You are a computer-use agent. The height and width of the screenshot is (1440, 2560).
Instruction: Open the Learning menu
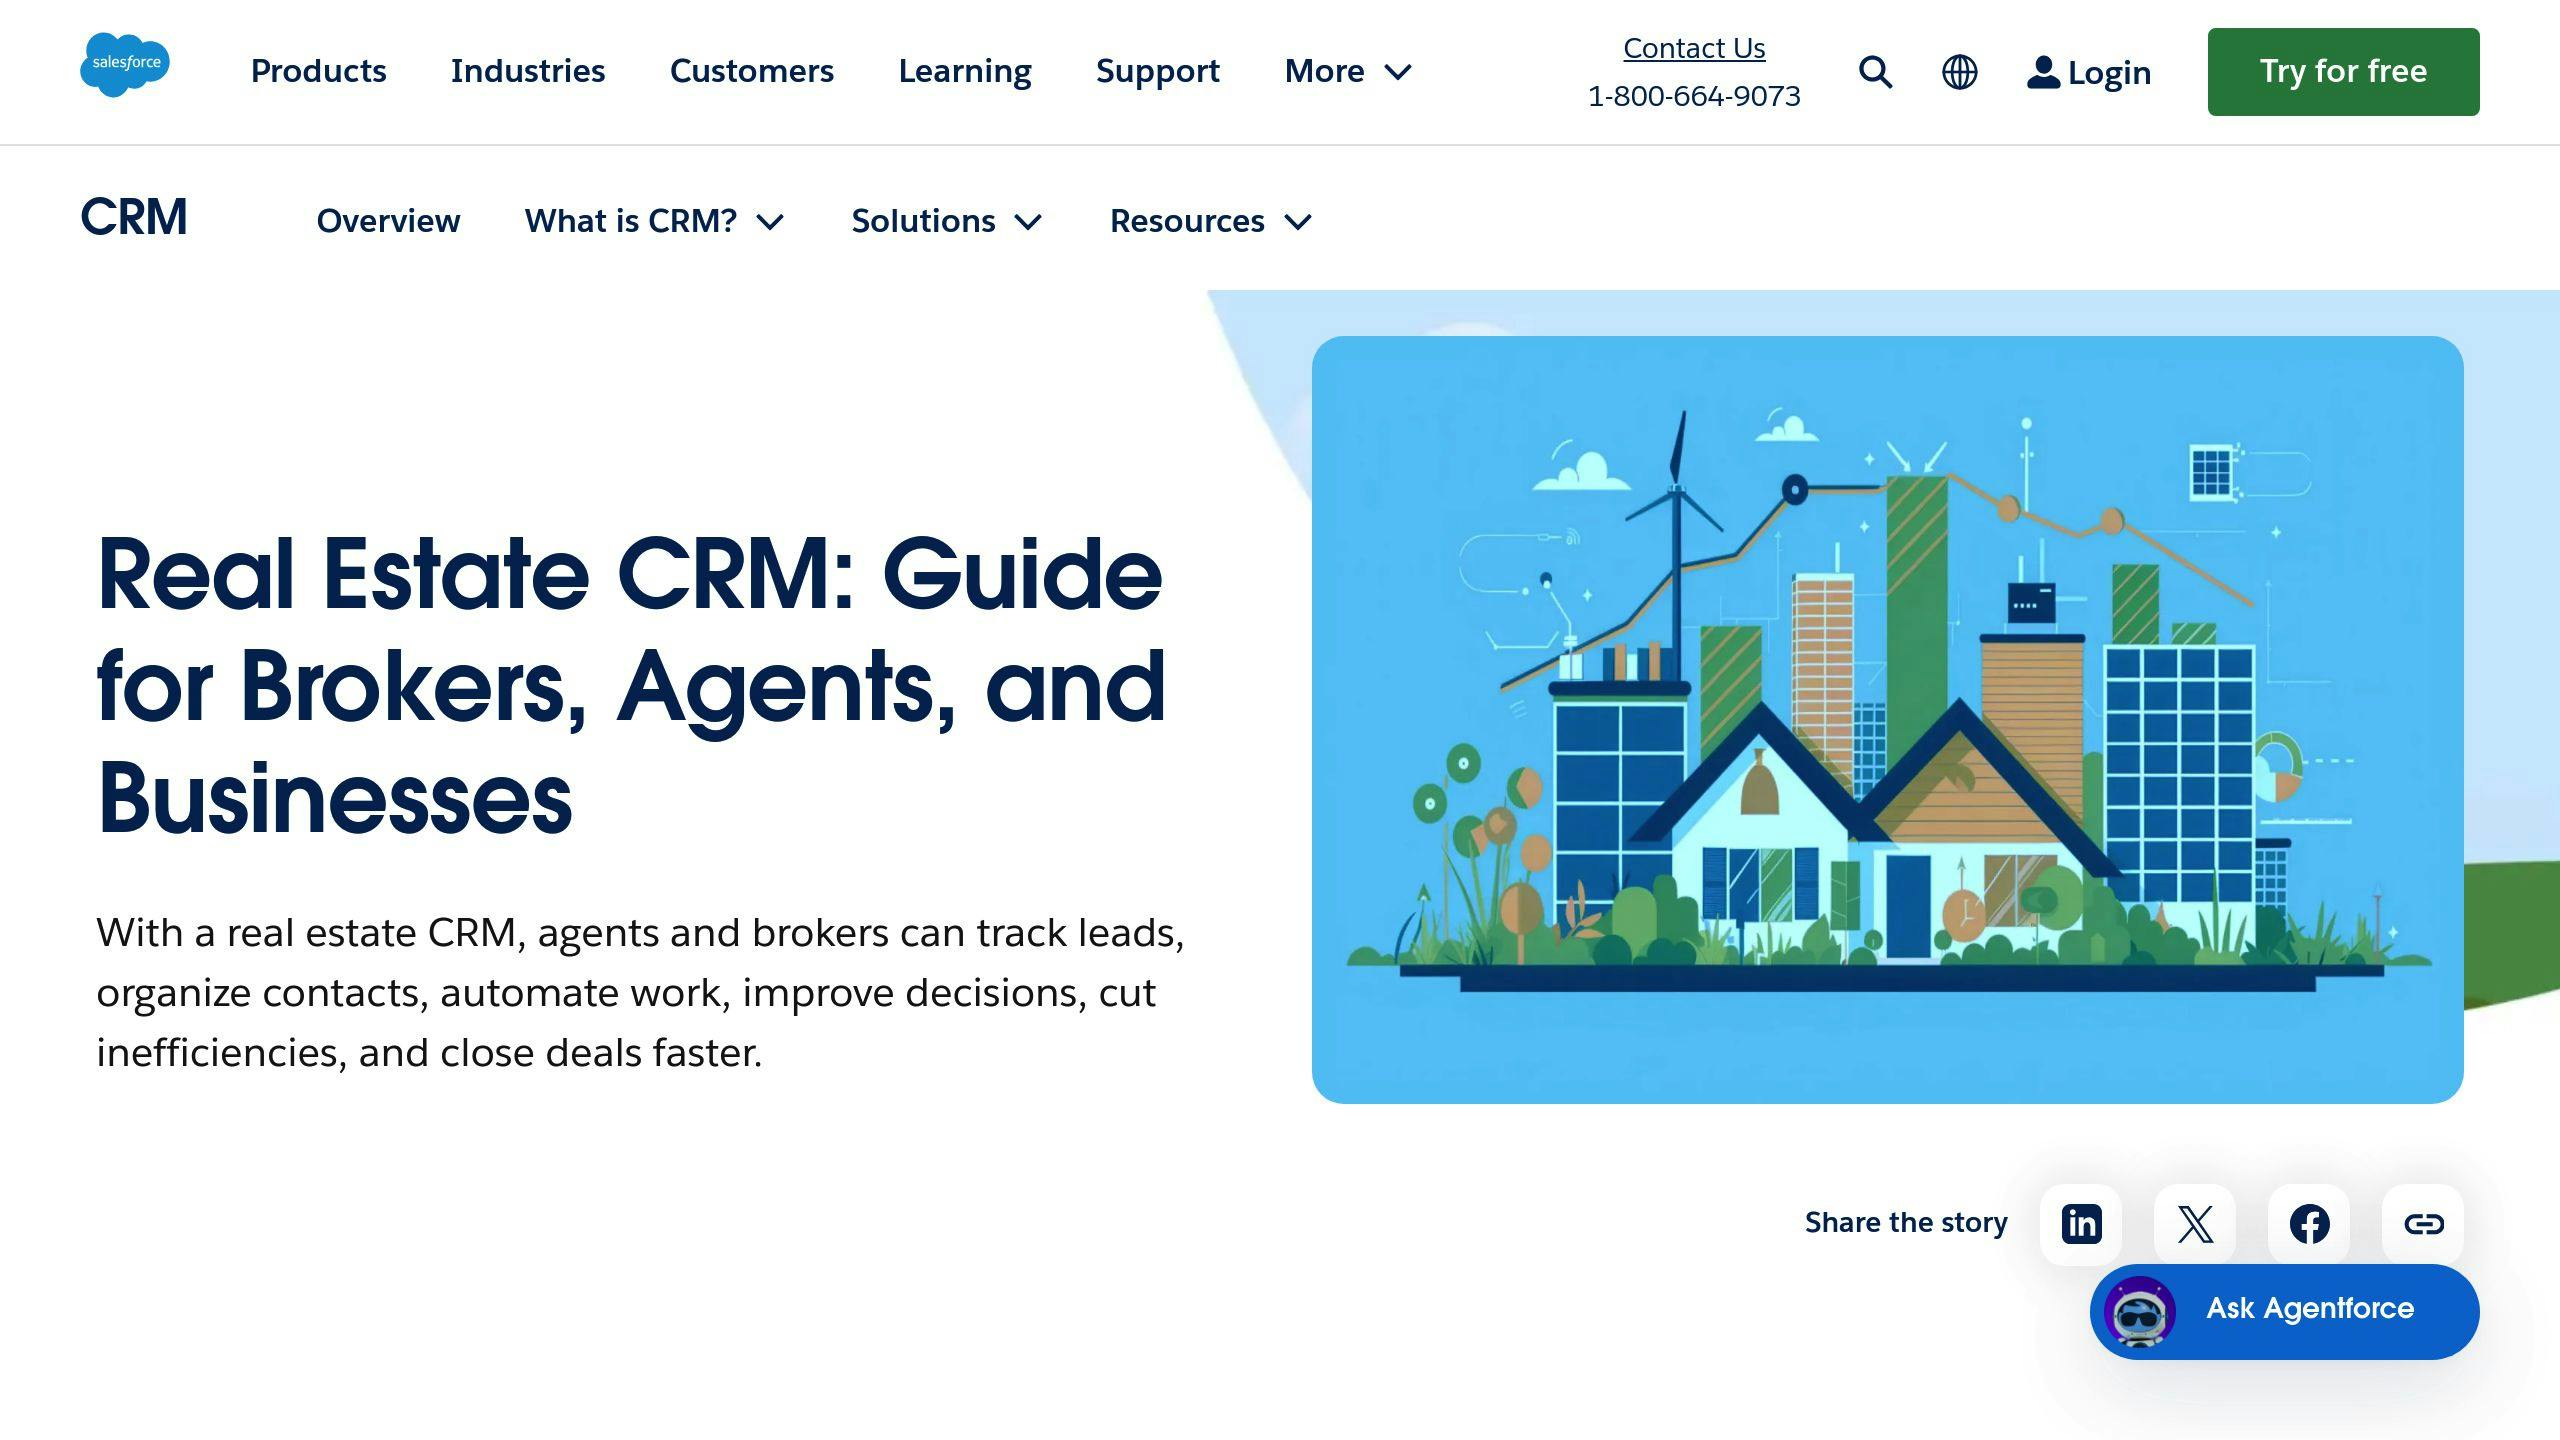coord(965,71)
